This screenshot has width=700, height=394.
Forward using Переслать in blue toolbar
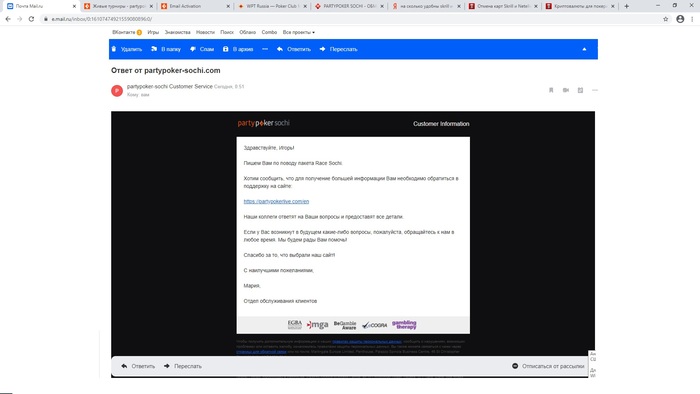coord(338,49)
